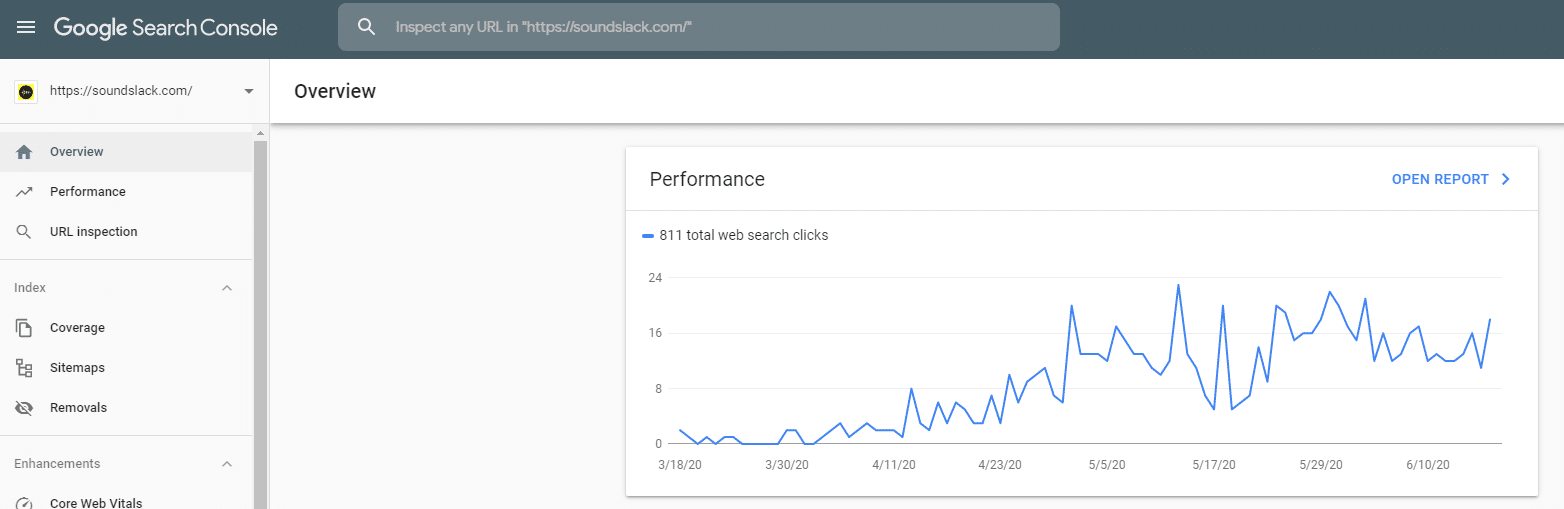Click the Overview page heading

(x=335, y=91)
